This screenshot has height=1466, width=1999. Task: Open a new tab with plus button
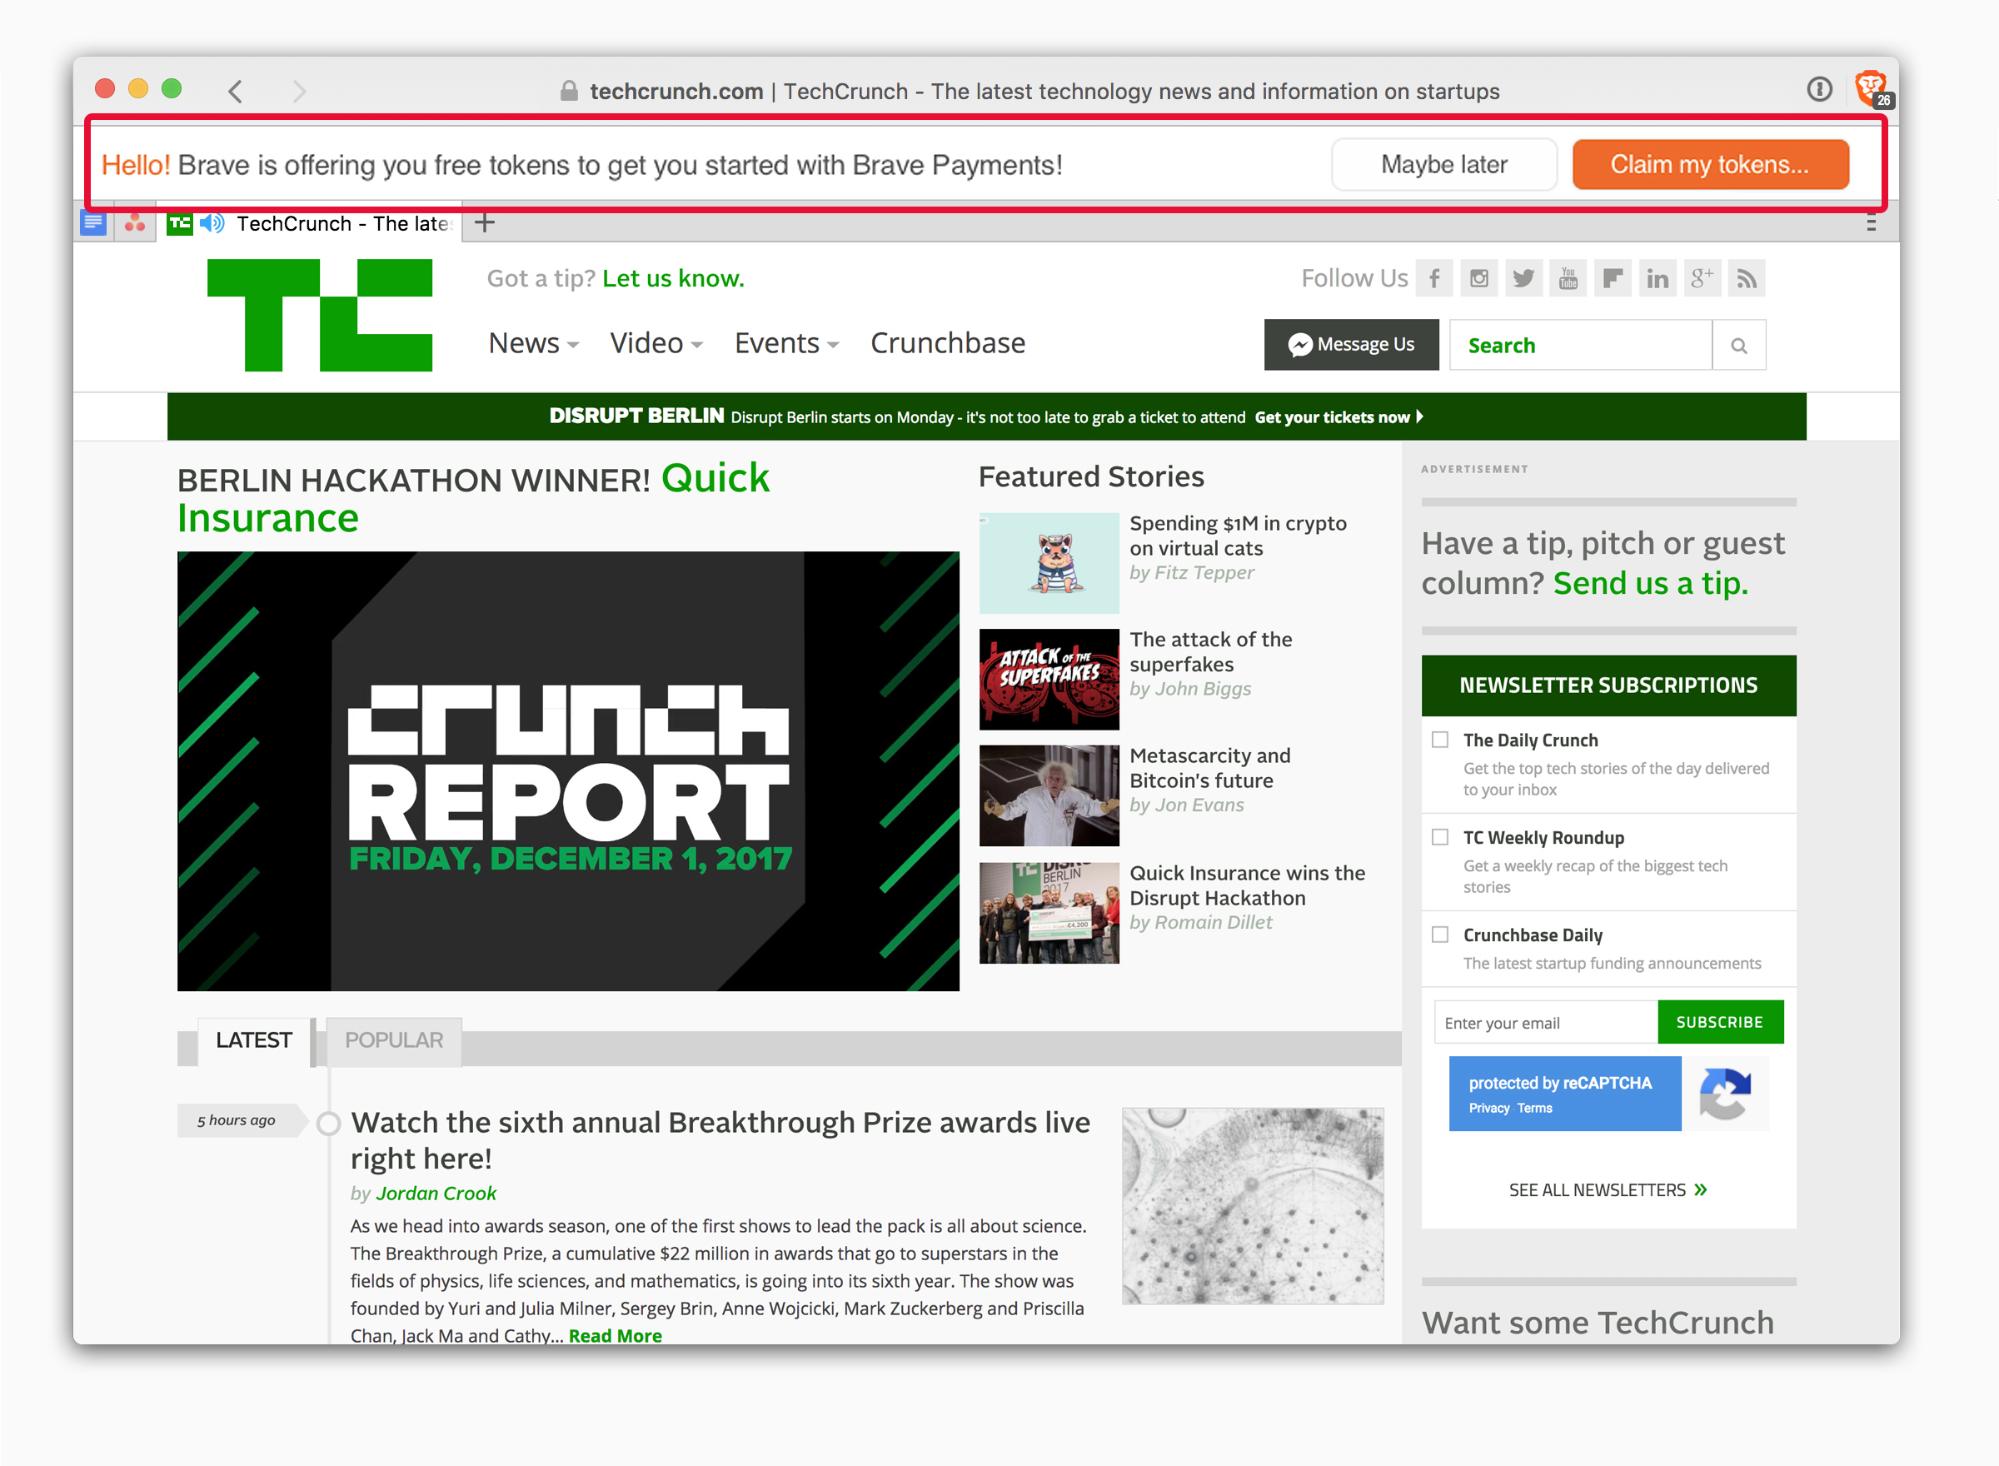pyautogui.click(x=484, y=223)
